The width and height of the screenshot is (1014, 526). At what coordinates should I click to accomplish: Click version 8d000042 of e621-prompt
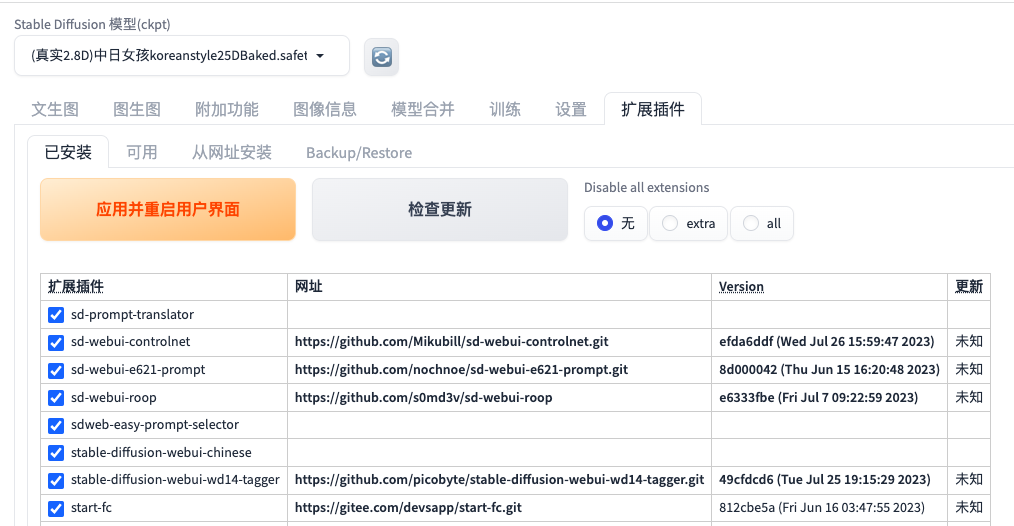click(x=829, y=369)
